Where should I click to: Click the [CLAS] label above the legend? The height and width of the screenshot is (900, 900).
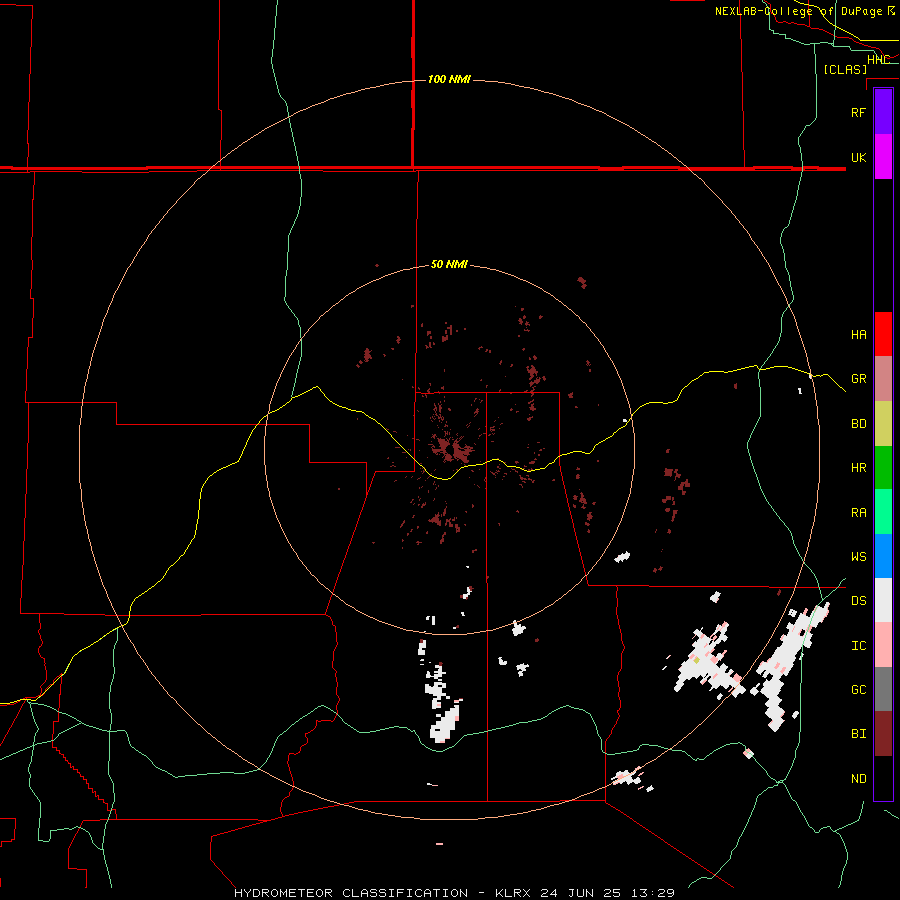[x=845, y=69]
